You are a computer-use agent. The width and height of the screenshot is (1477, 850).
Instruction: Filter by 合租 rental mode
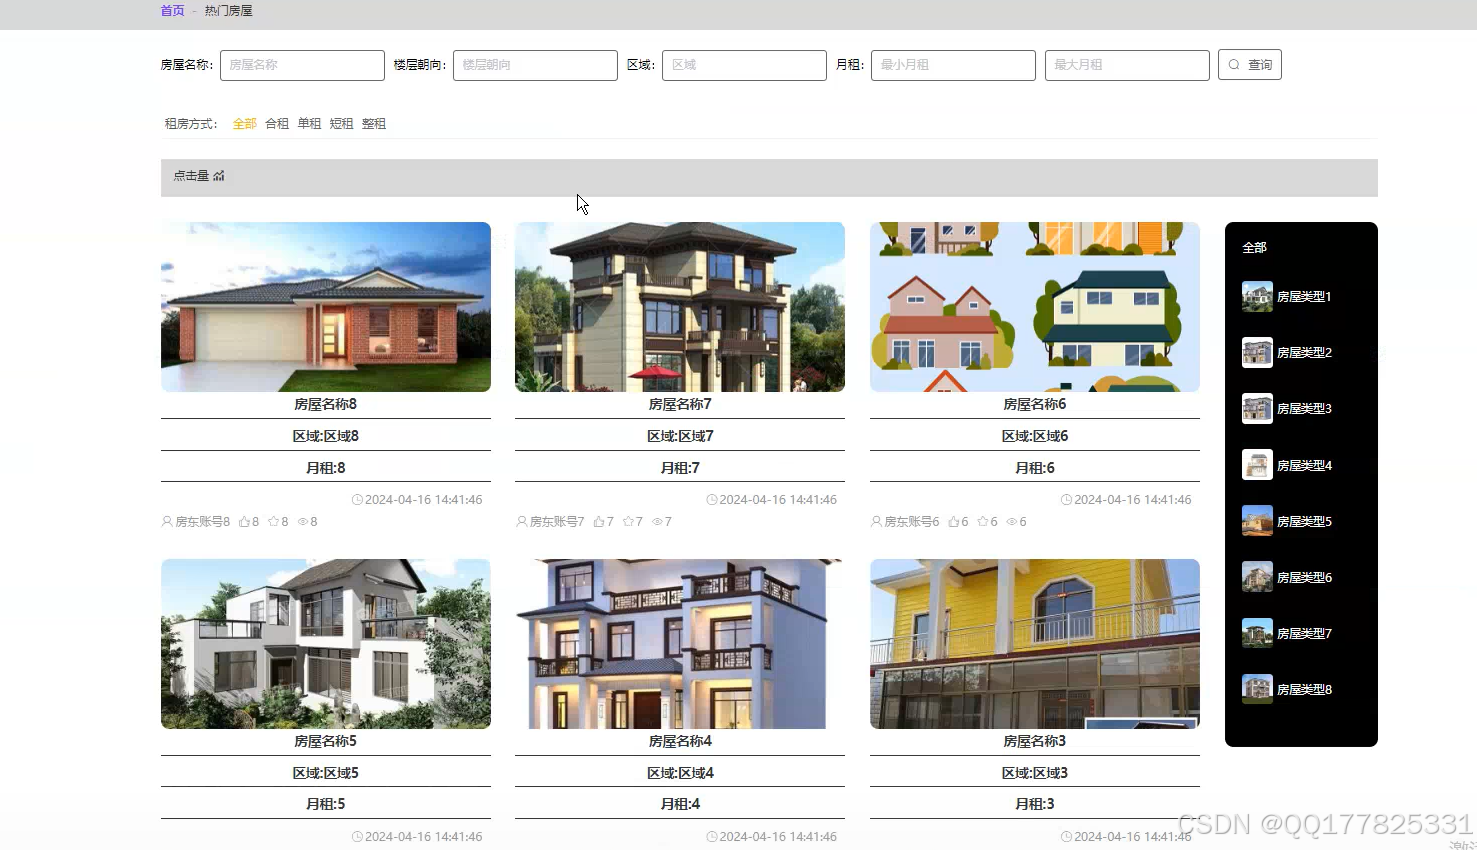tap(277, 124)
